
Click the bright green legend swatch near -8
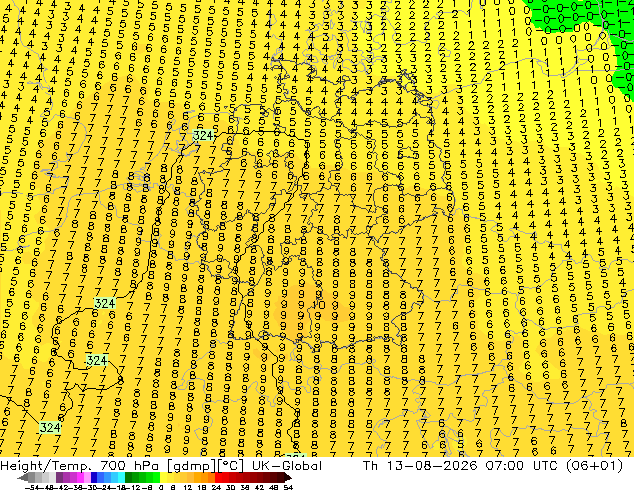click(156, 477)
